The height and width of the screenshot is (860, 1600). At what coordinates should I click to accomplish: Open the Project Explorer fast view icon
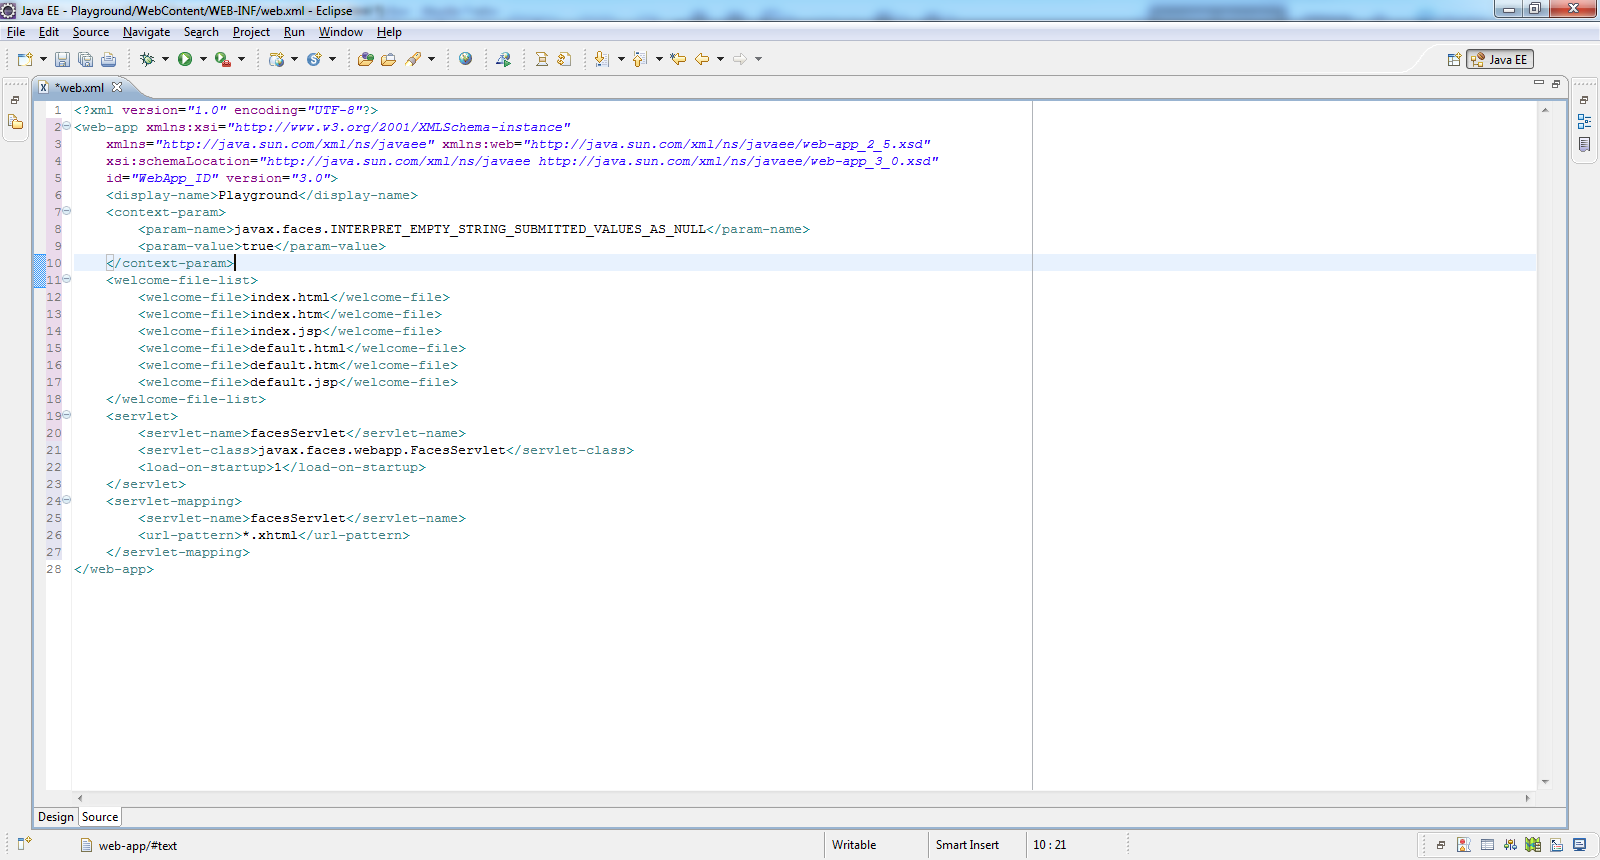tap(15, 122)
